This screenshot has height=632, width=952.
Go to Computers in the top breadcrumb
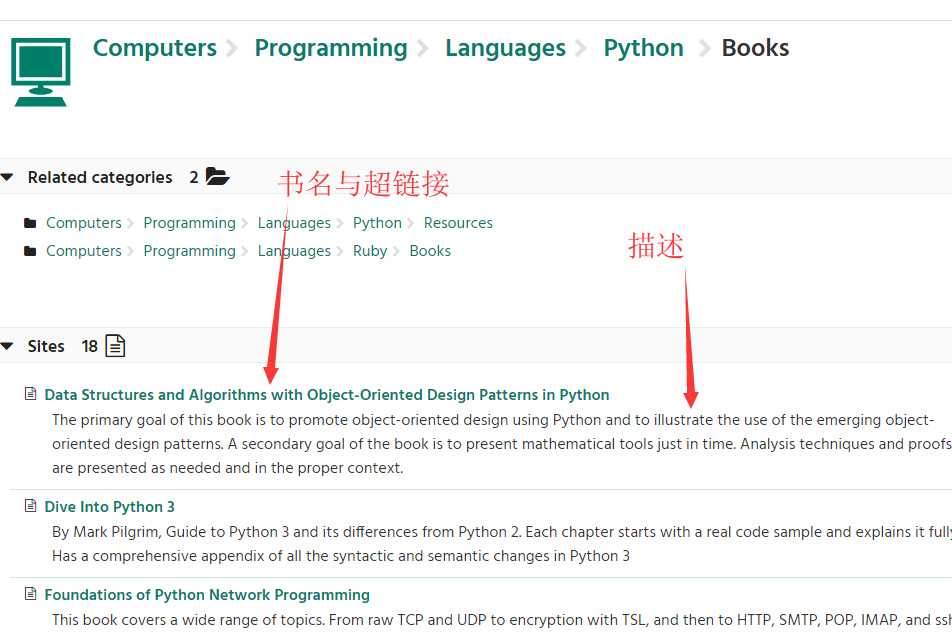tap(155, 48)
